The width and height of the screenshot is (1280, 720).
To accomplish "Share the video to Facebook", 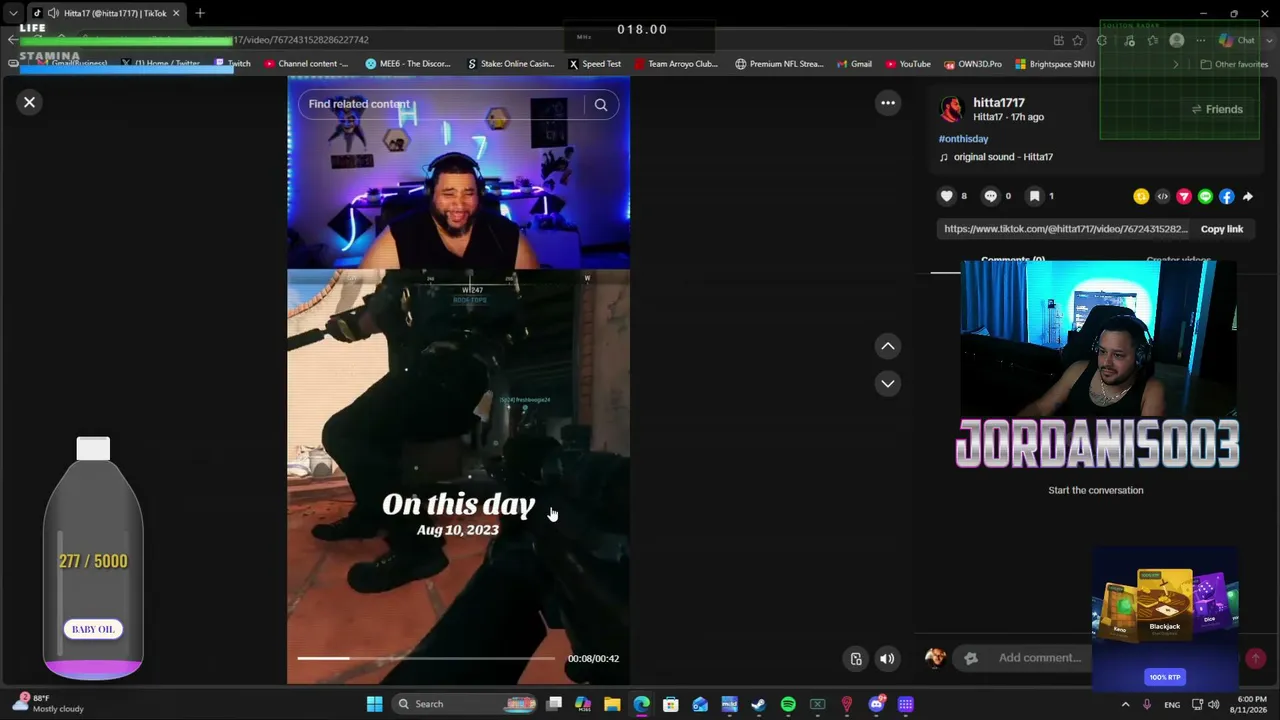I will 1226,197.
